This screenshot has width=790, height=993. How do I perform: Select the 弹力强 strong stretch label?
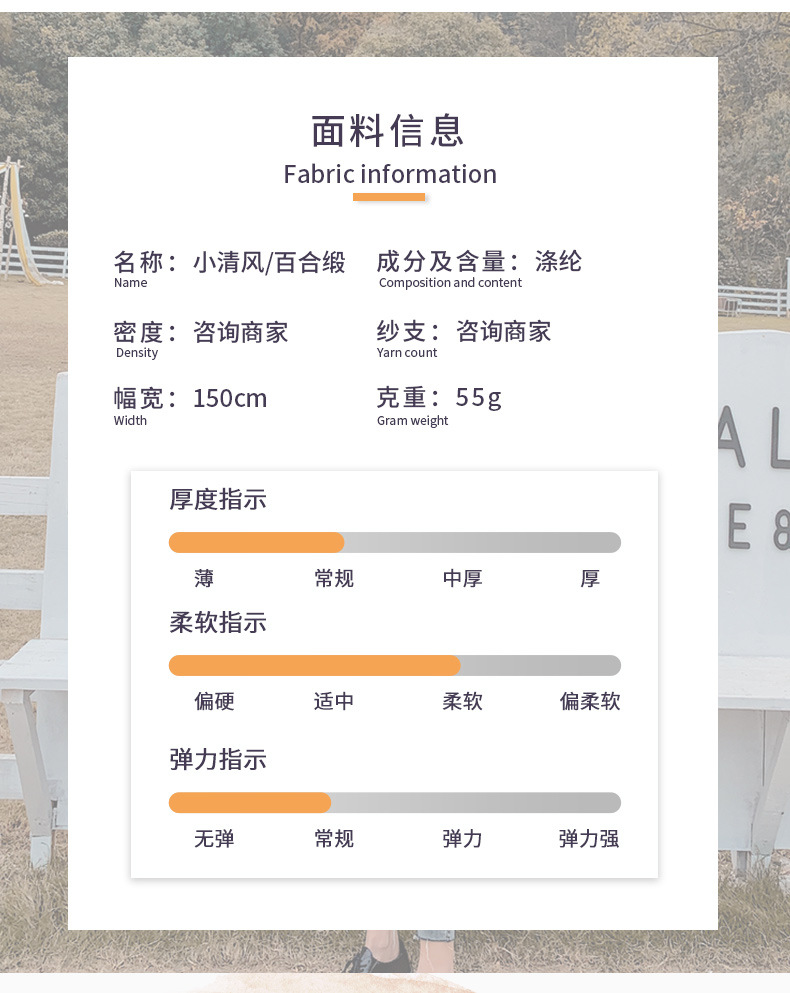pyautogui.click(x=589, y=839)
